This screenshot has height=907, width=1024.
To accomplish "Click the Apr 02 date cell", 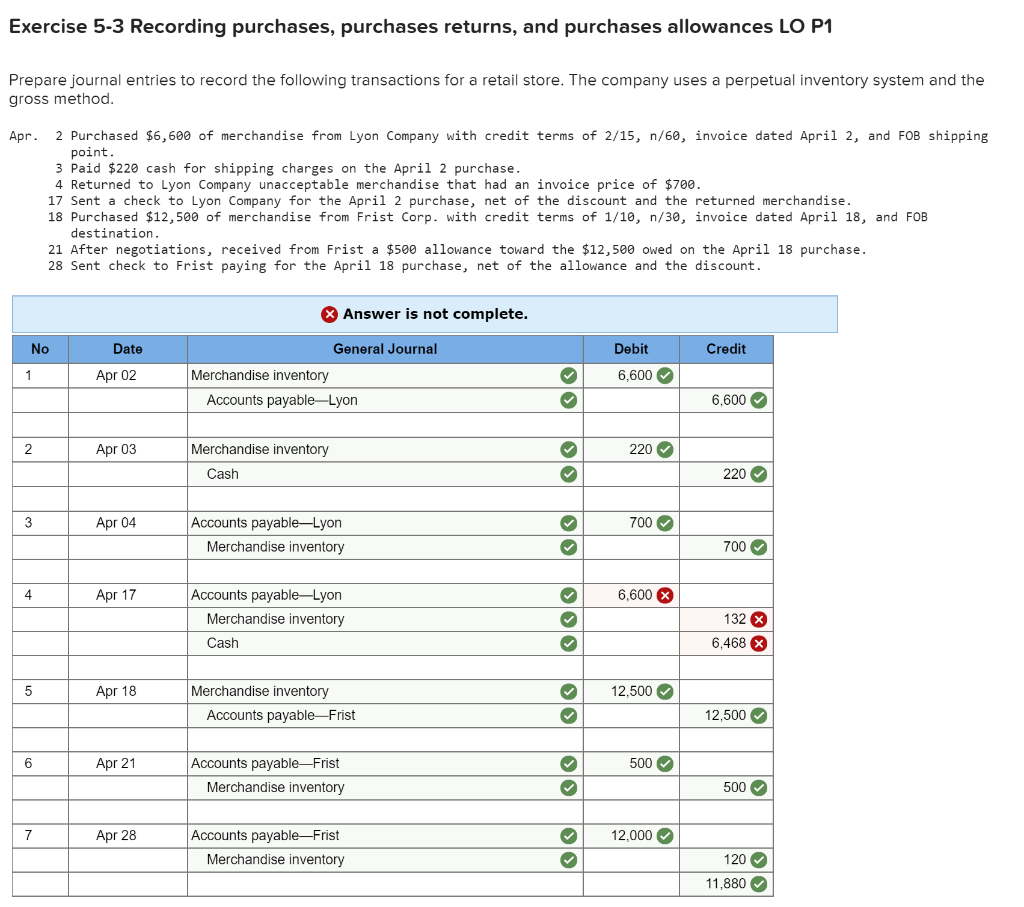I will (128, 375).
